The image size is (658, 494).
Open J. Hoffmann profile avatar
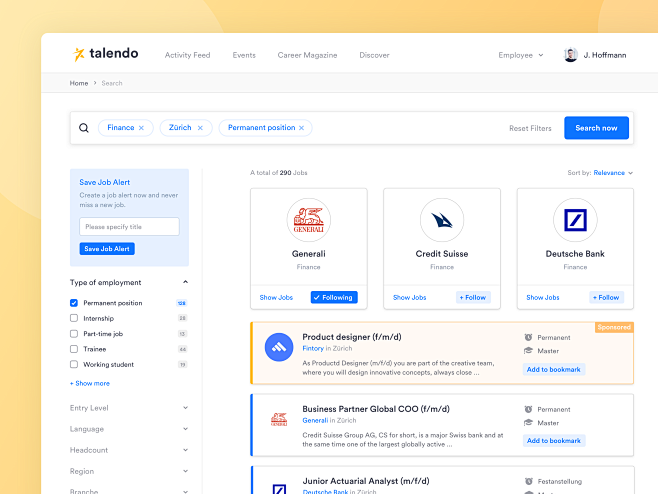pos(571,55)
